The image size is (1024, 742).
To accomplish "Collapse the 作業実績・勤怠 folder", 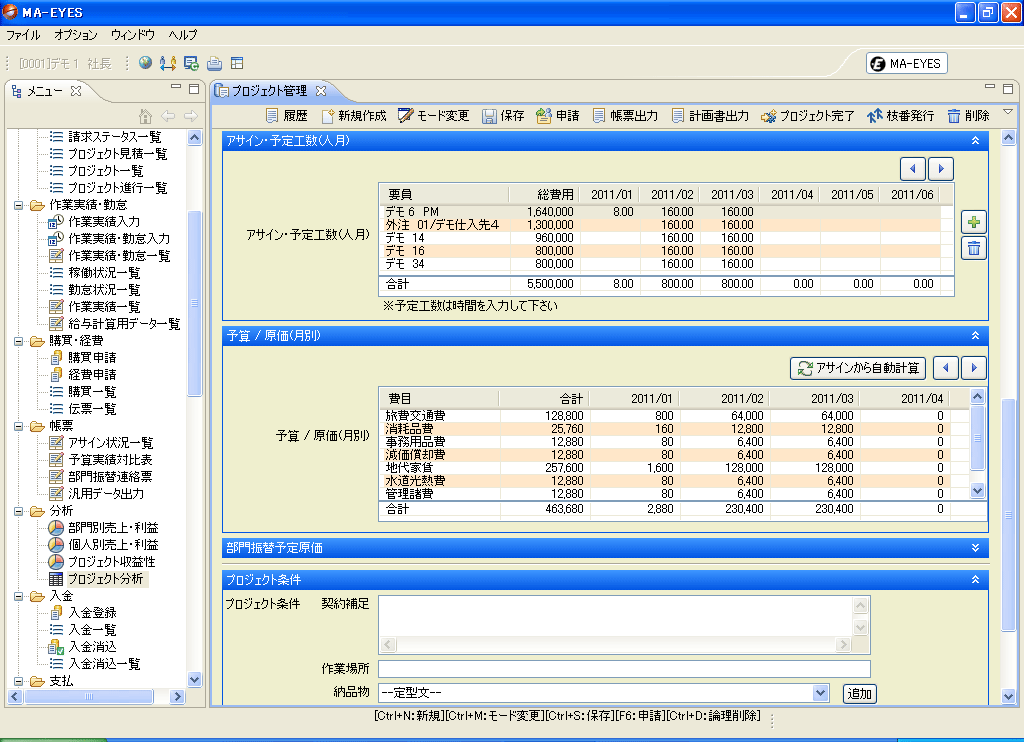I will (18, 205).
